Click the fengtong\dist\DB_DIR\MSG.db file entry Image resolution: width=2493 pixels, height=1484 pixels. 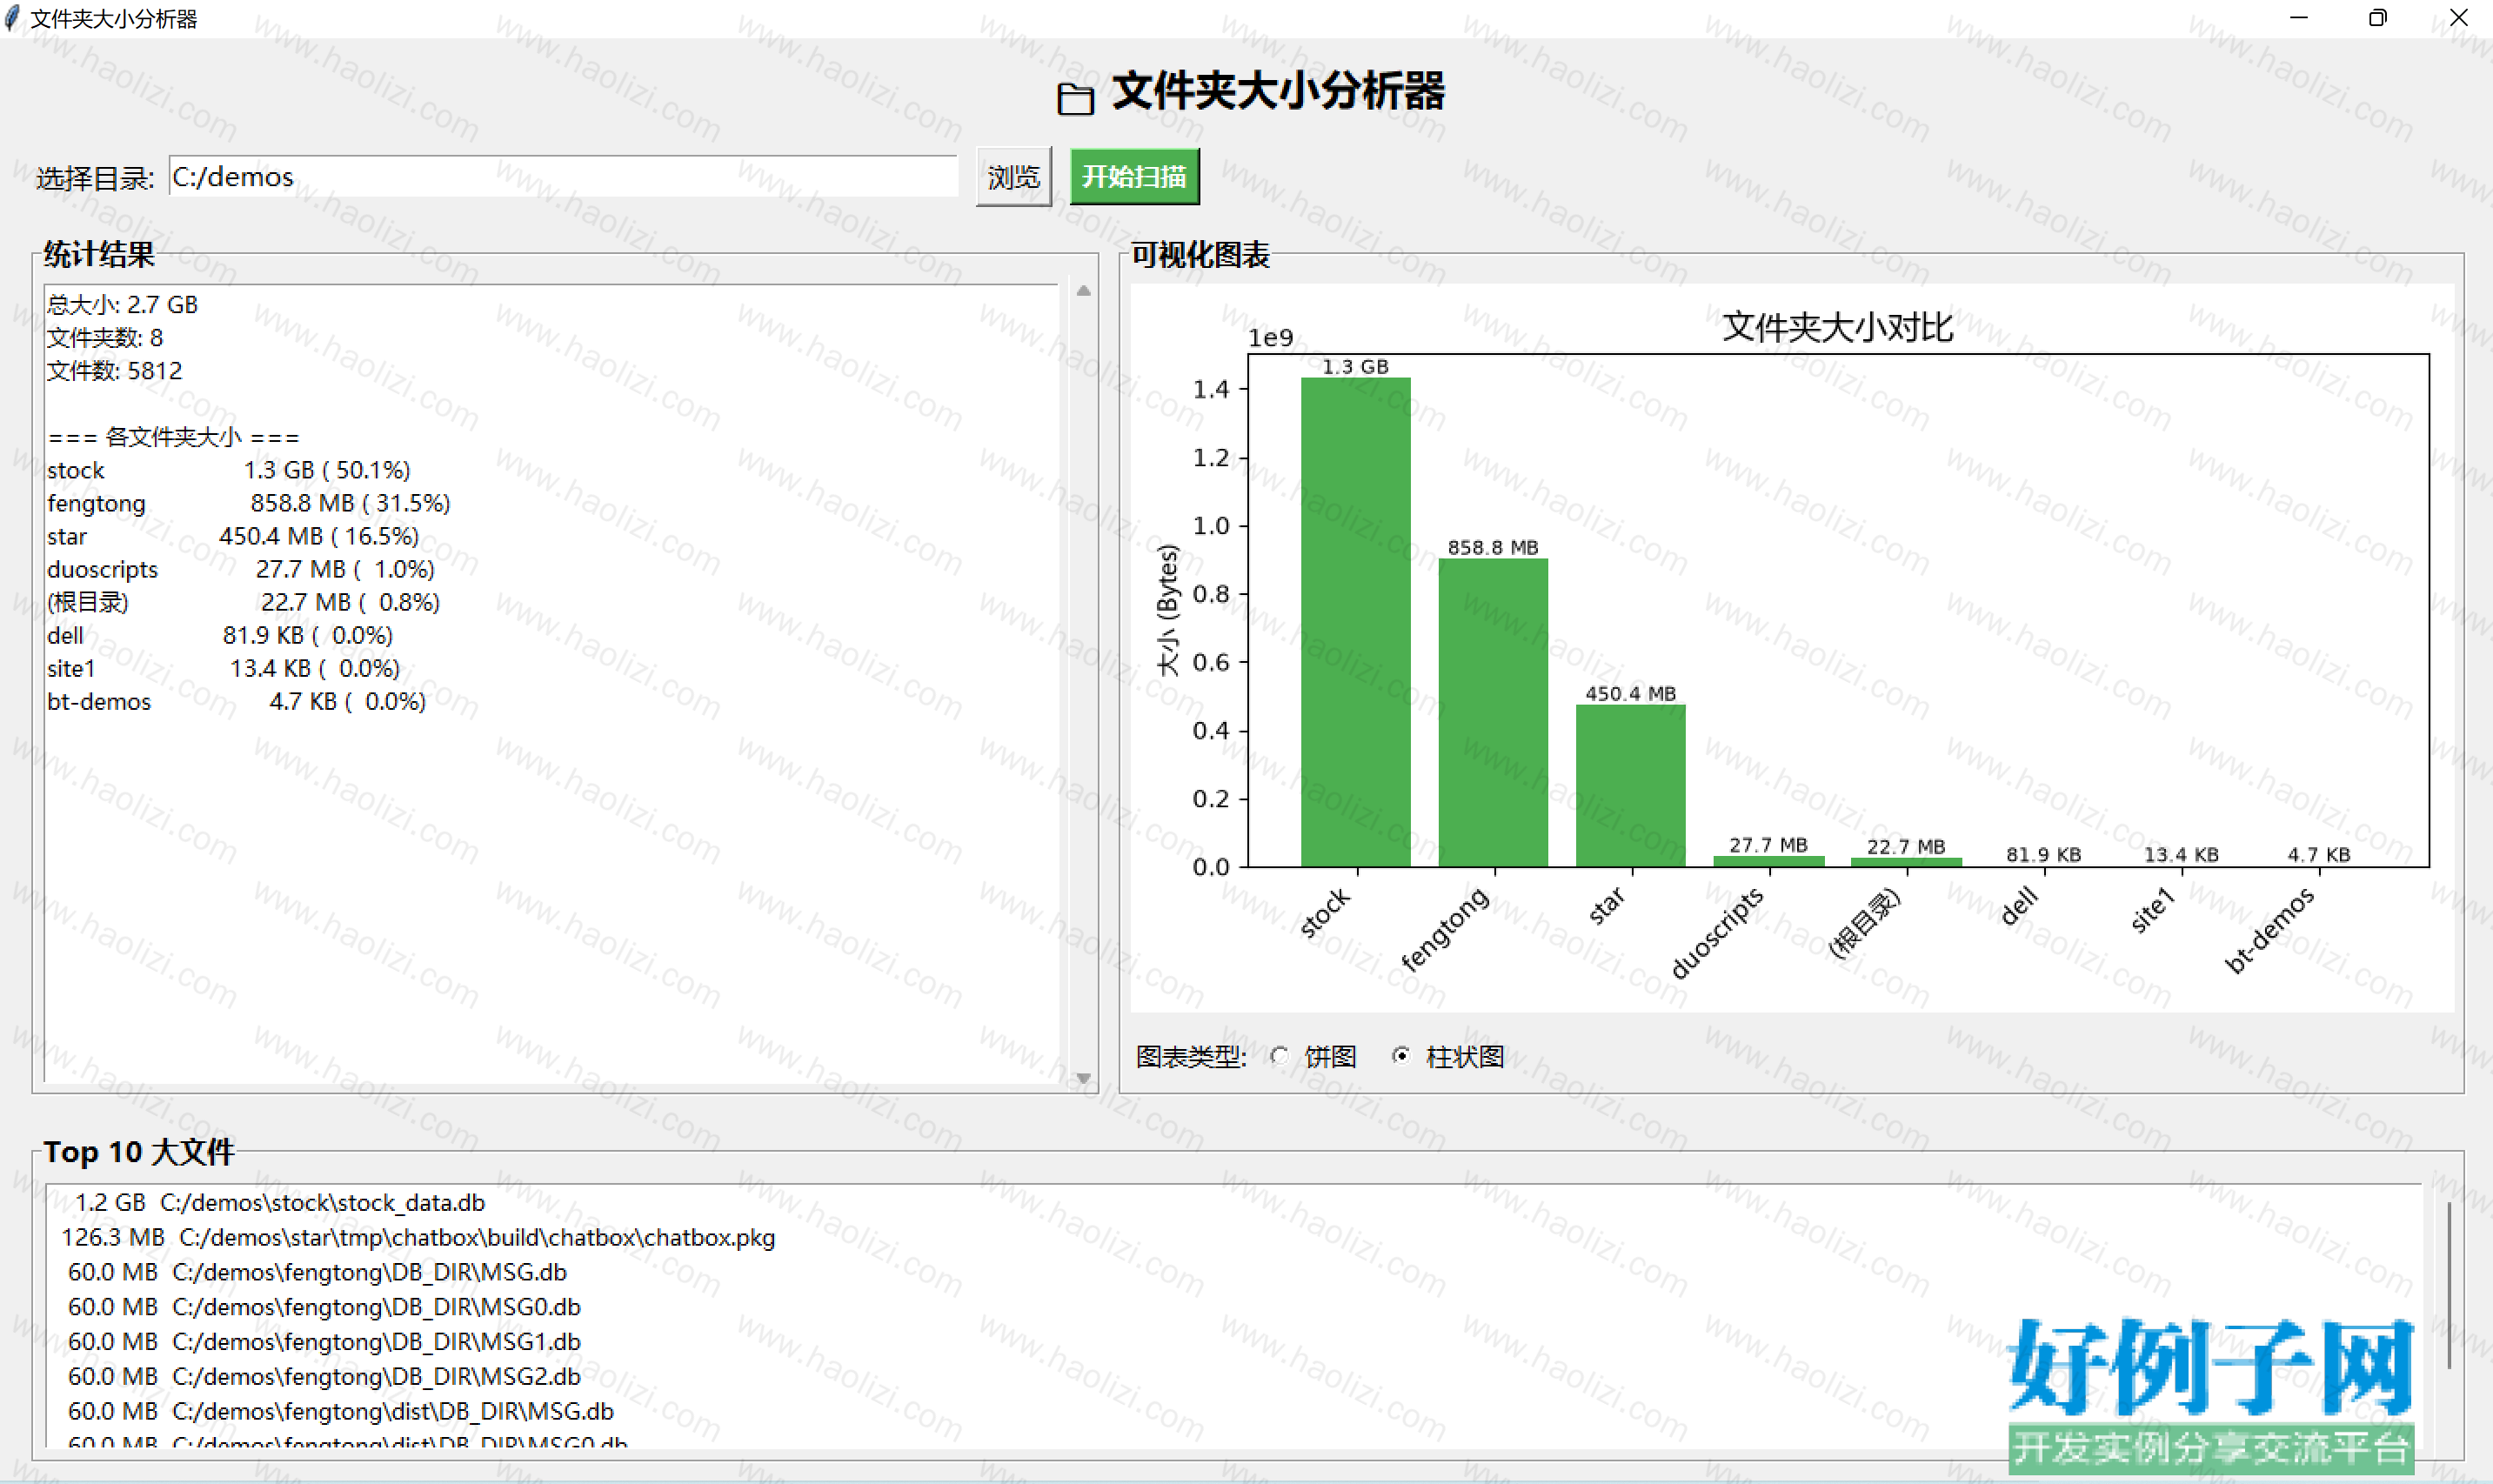341,1411
